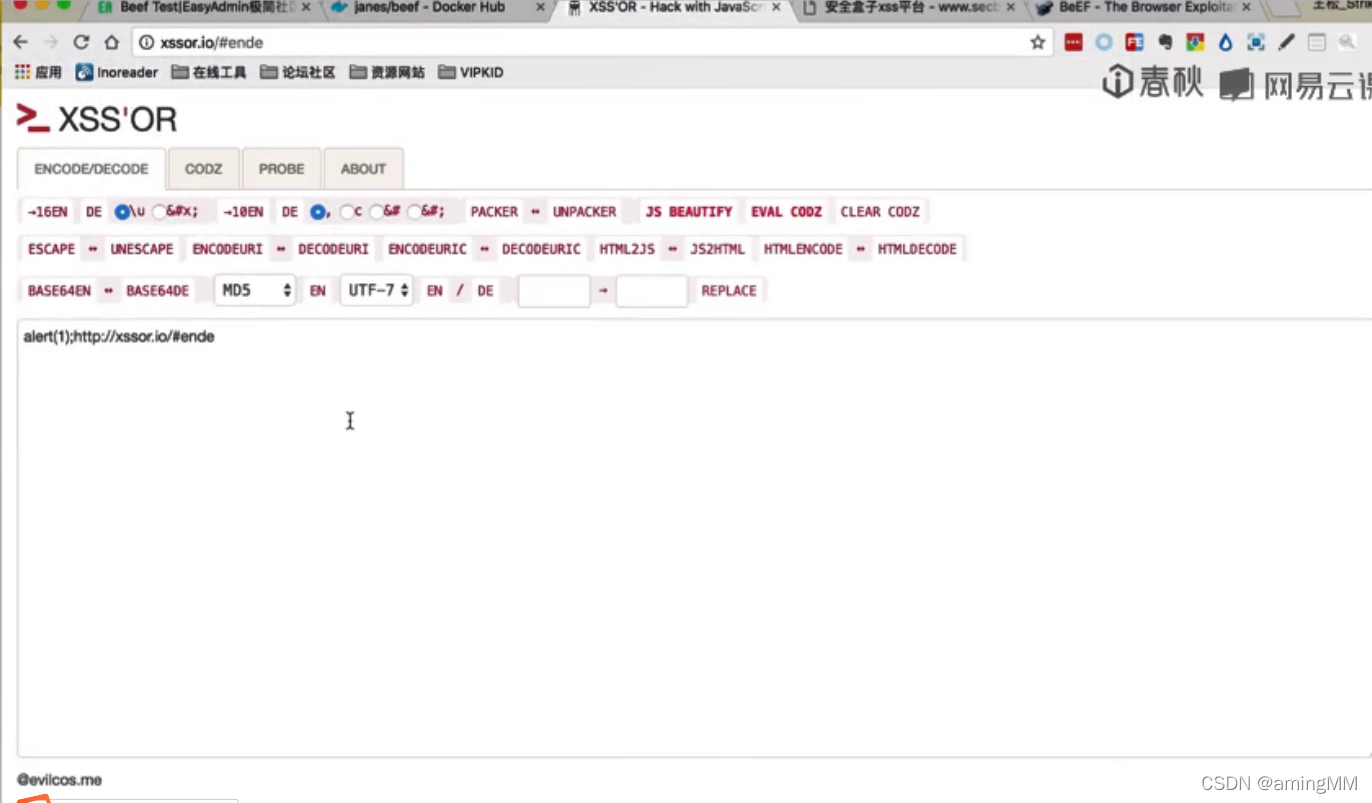Click the UNPACKER button
The height and width of the screenshot is (803, 1372).
click(585, 212)
